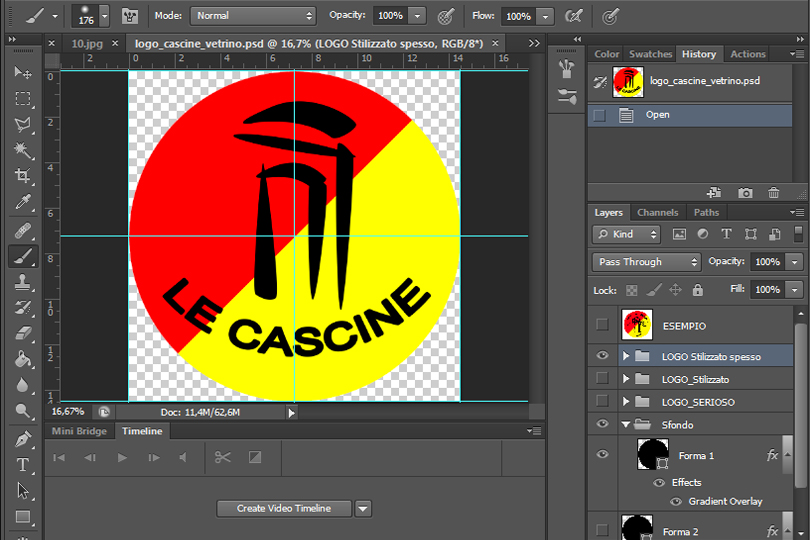Select the Magic Wand tool

(22, 150)
